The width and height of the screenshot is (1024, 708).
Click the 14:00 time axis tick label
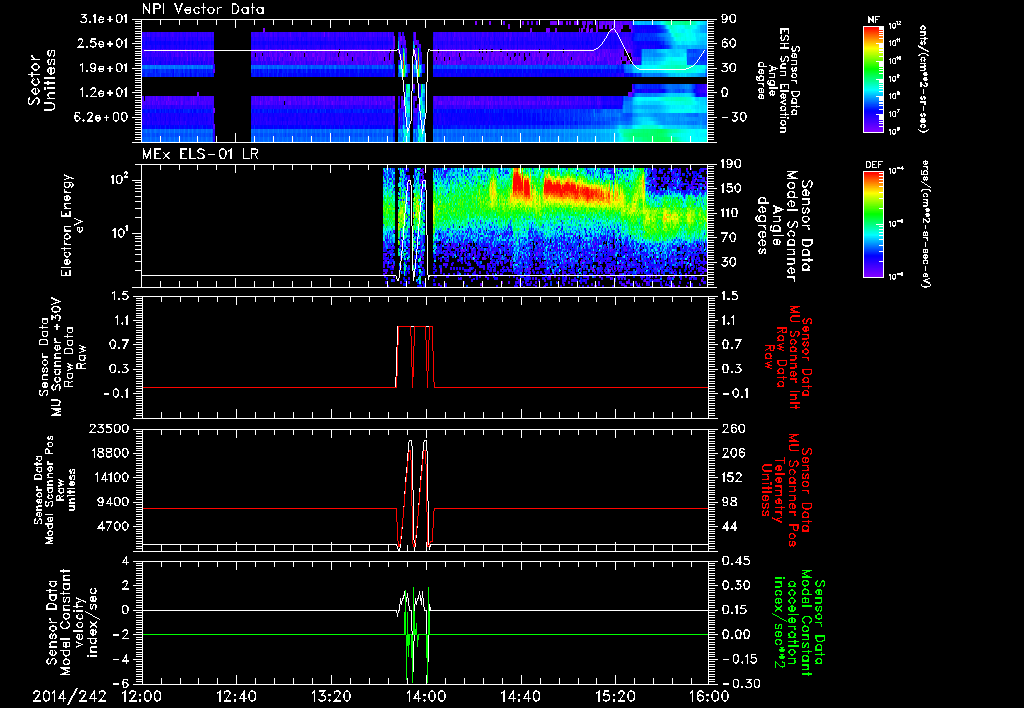(x=426, y=696)
